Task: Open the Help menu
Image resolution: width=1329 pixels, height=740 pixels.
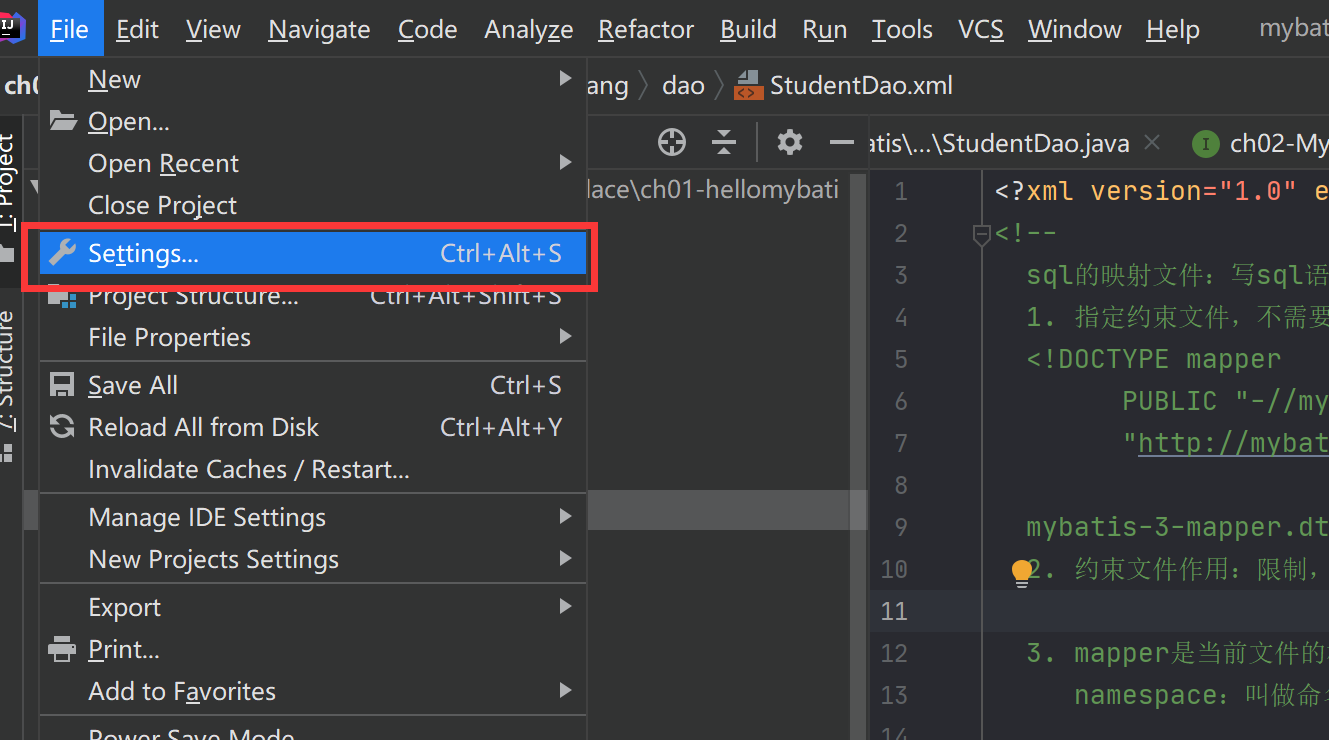Action: pyautogui.click(x=1172, y=30)
